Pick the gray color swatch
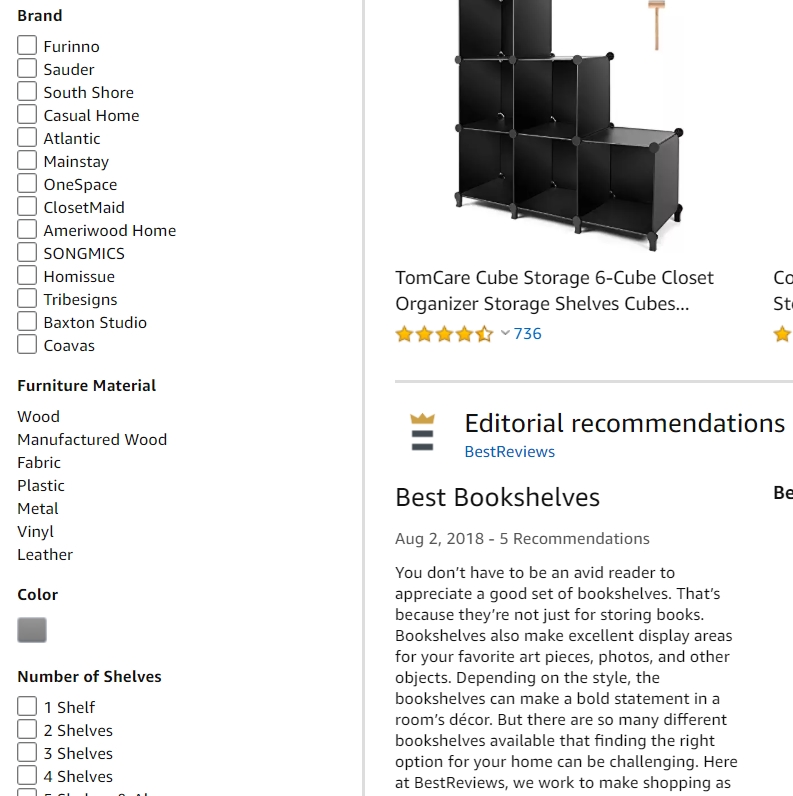Image resolution: width=793 pixels, height=796 pixels. (32, 630)
